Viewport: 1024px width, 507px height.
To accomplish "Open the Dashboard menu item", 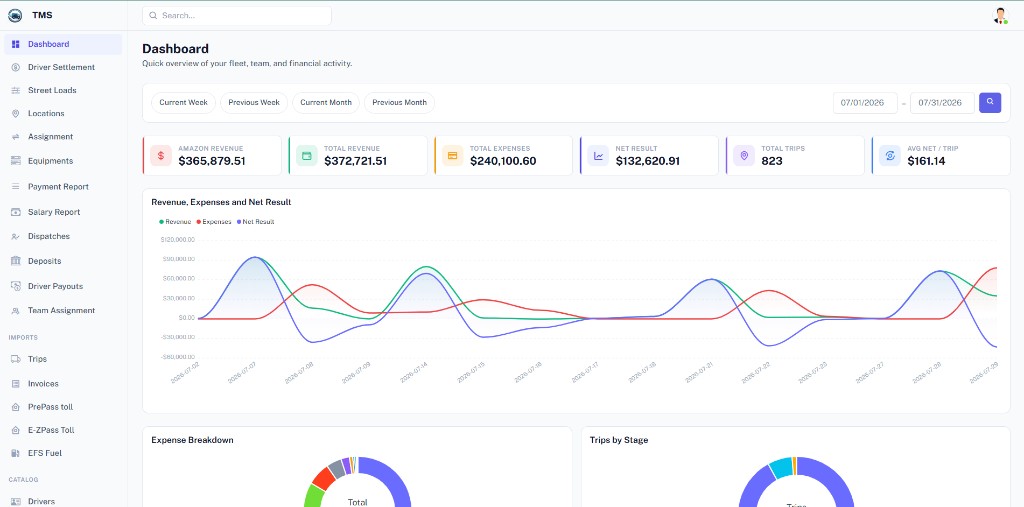I will click(x=63, y=44).
